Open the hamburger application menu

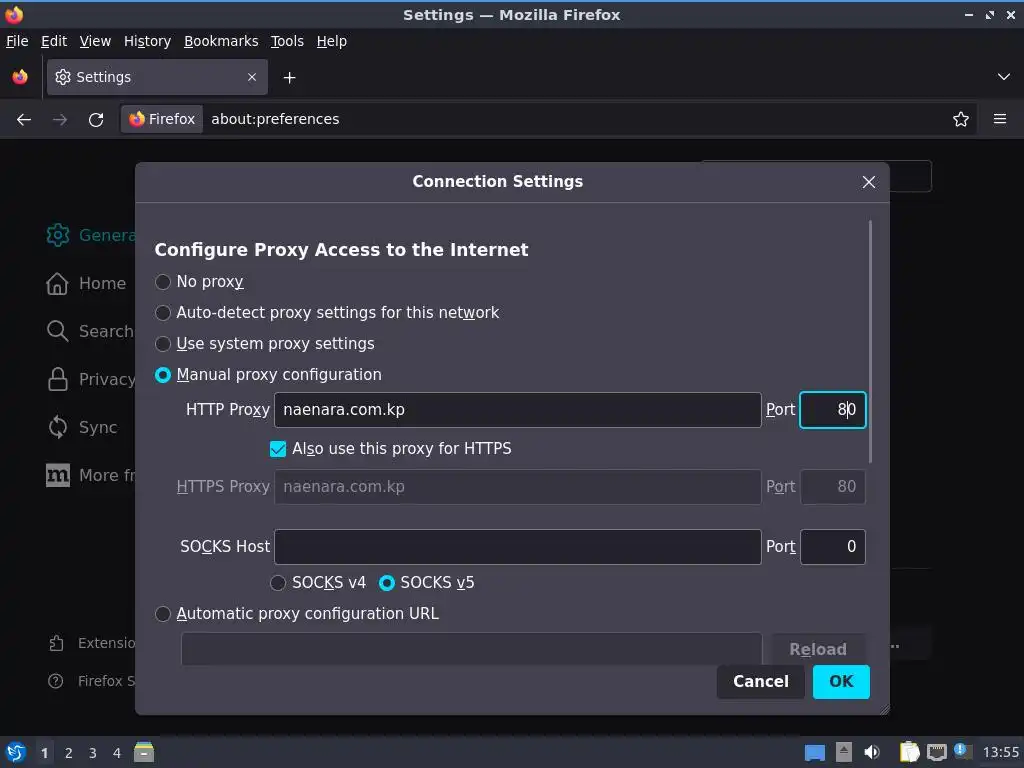(x=1000, y=120)
